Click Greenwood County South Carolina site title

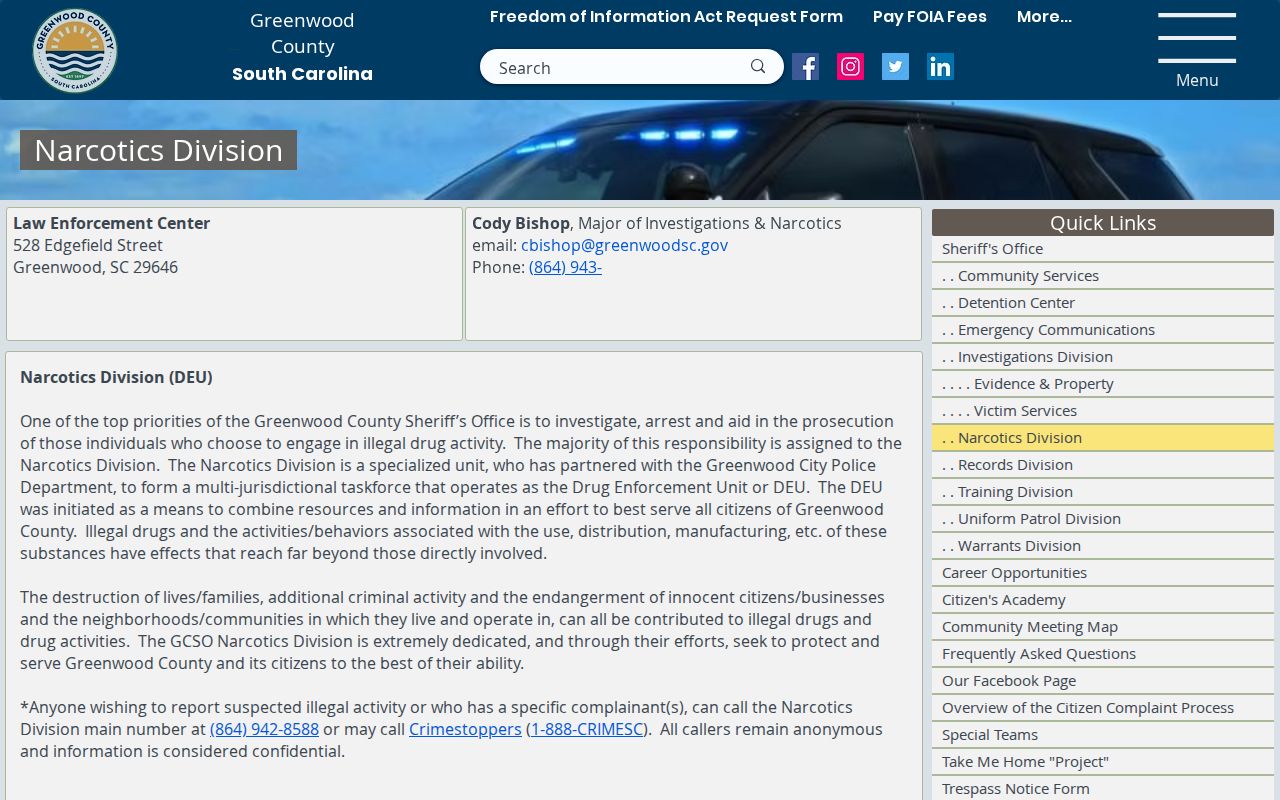coord(302,47)
